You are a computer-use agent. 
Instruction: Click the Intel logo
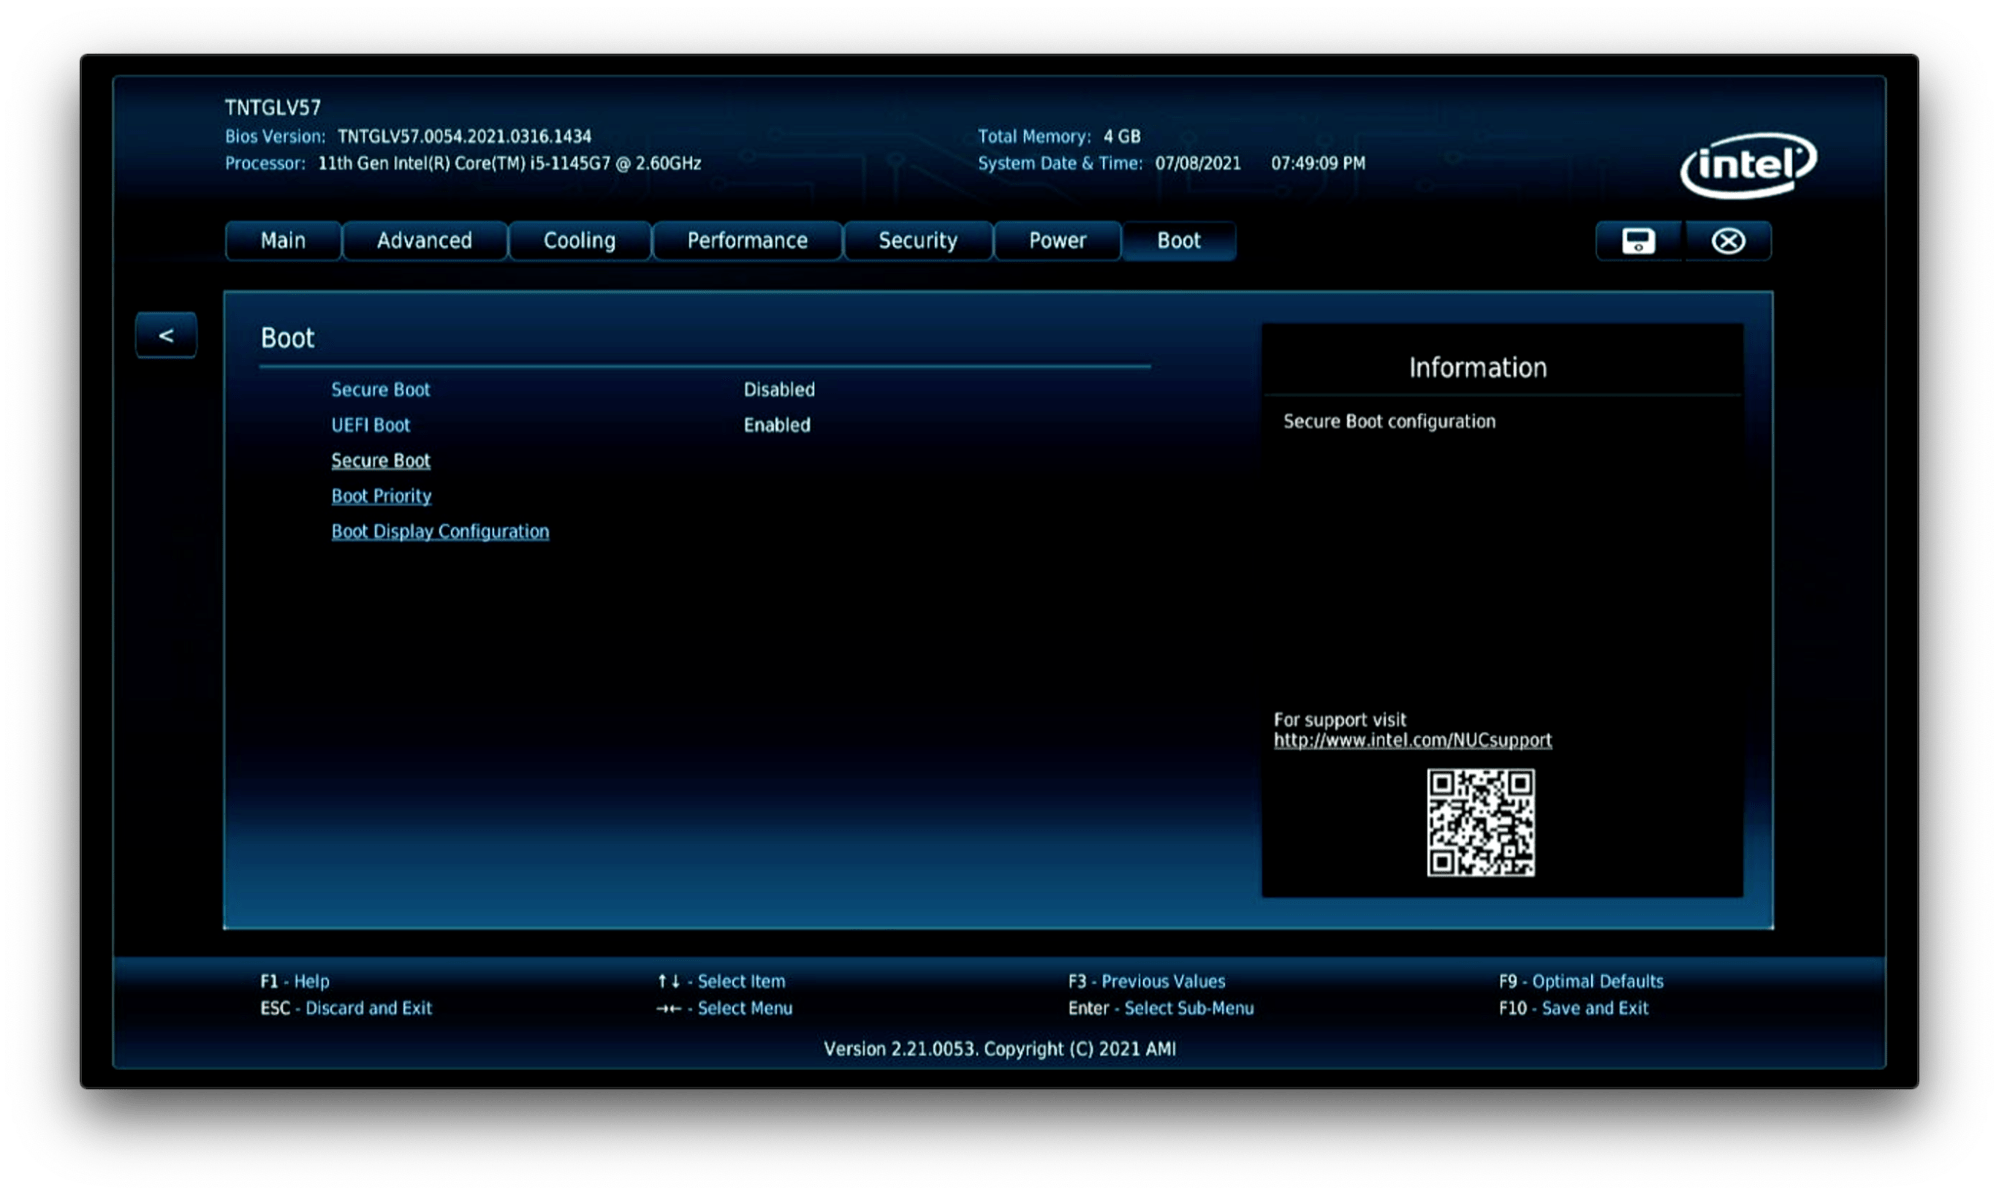pos(1748,165)
